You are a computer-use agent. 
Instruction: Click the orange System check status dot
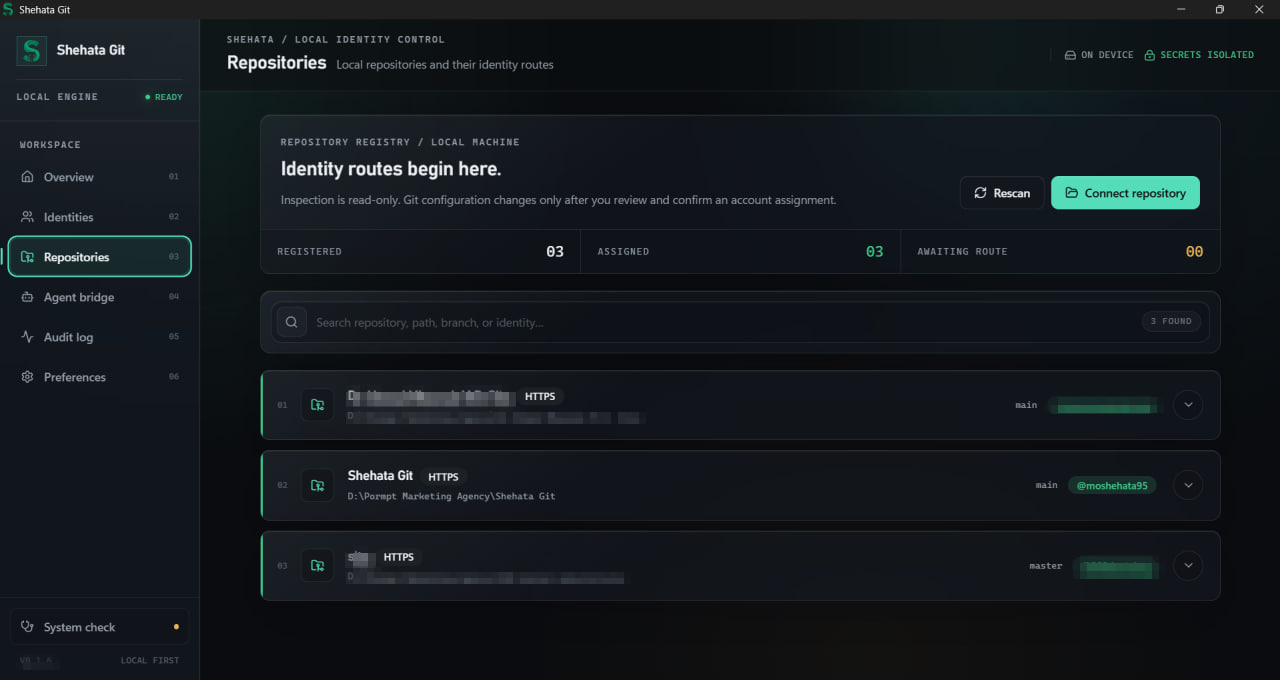click(x=176, y=627)
